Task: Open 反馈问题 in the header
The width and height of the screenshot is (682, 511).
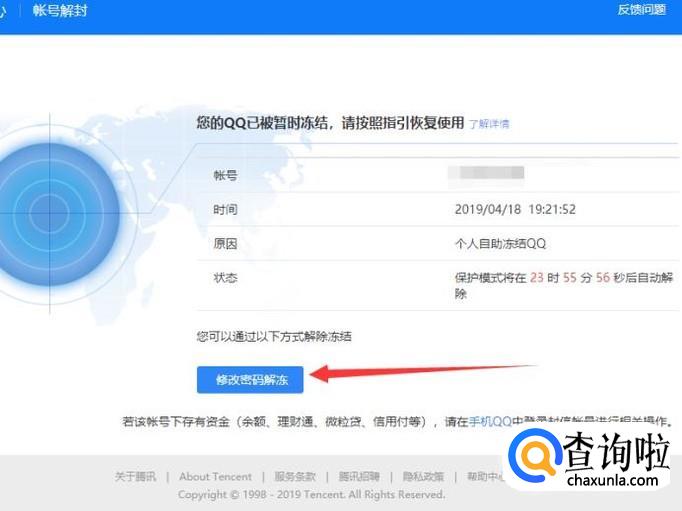Action: point(642,10)
